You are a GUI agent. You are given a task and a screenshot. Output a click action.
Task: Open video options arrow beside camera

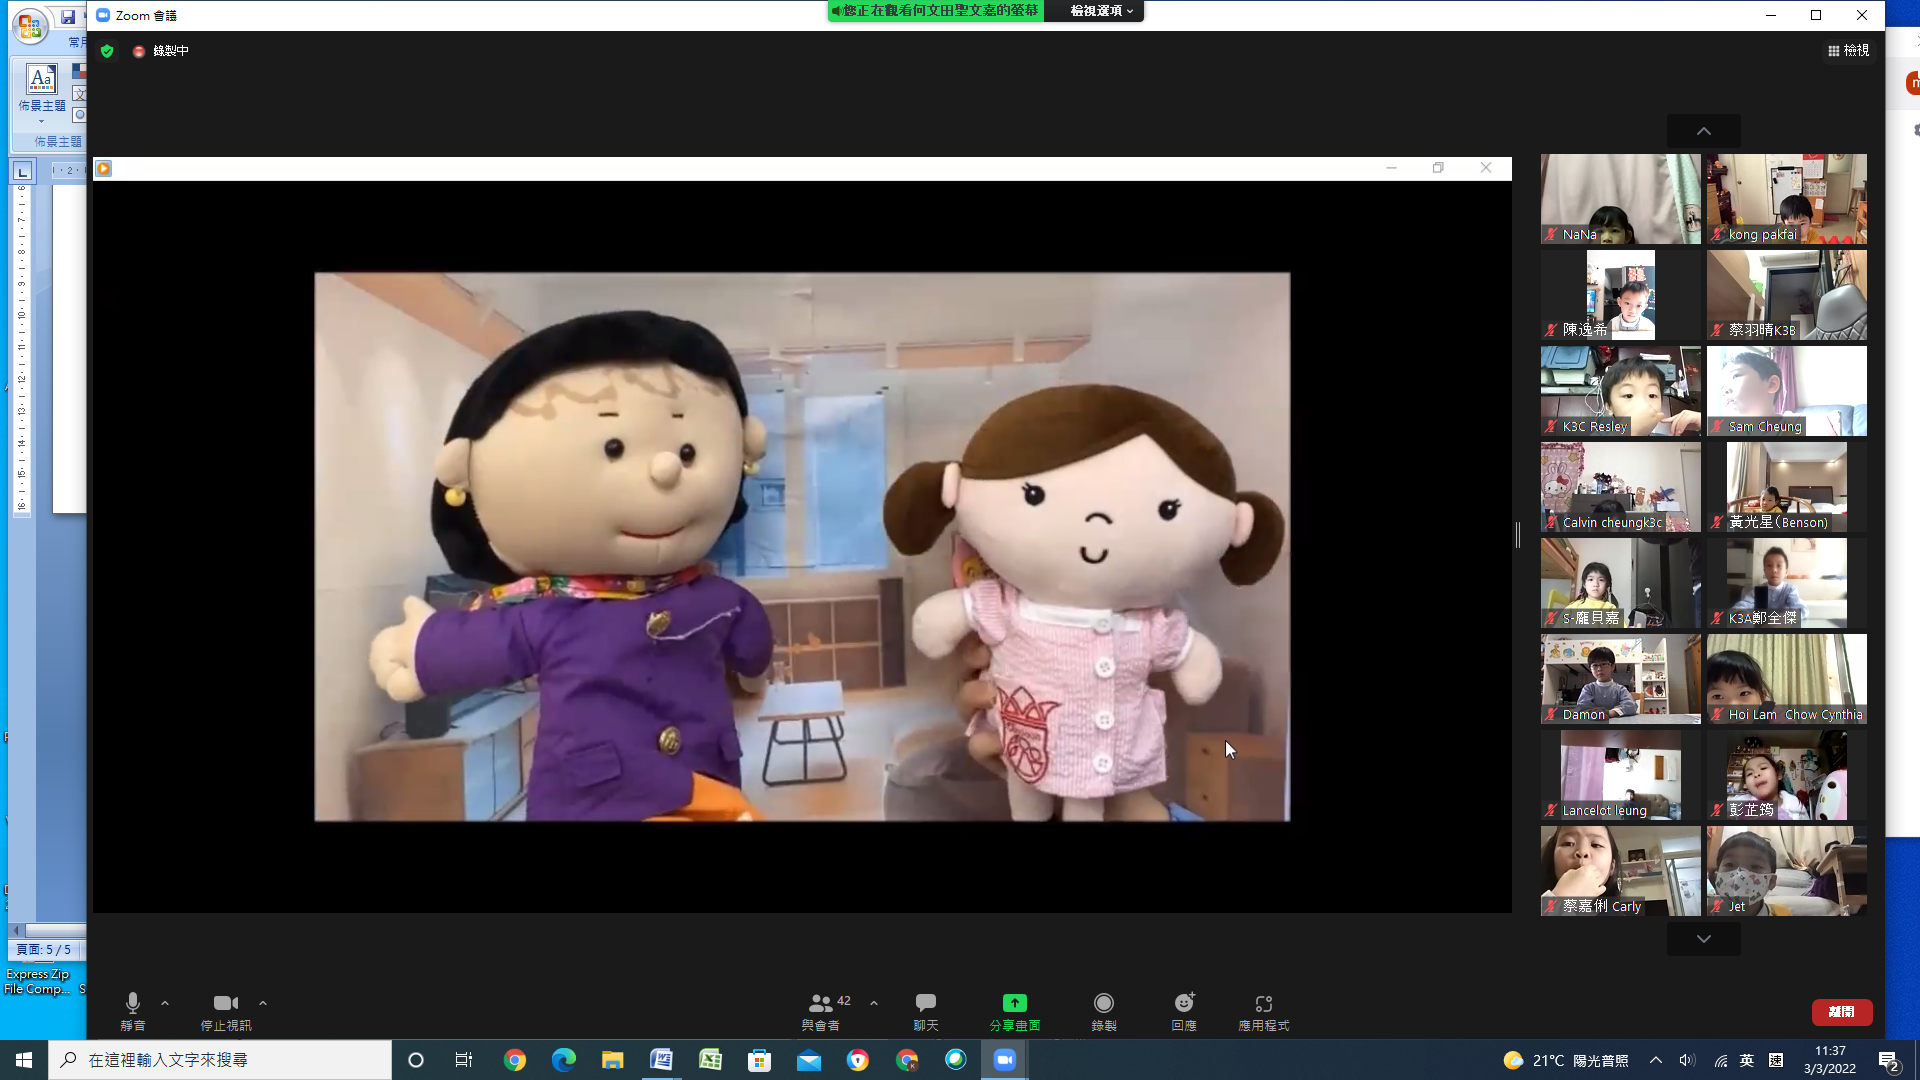coord(263,1003)
